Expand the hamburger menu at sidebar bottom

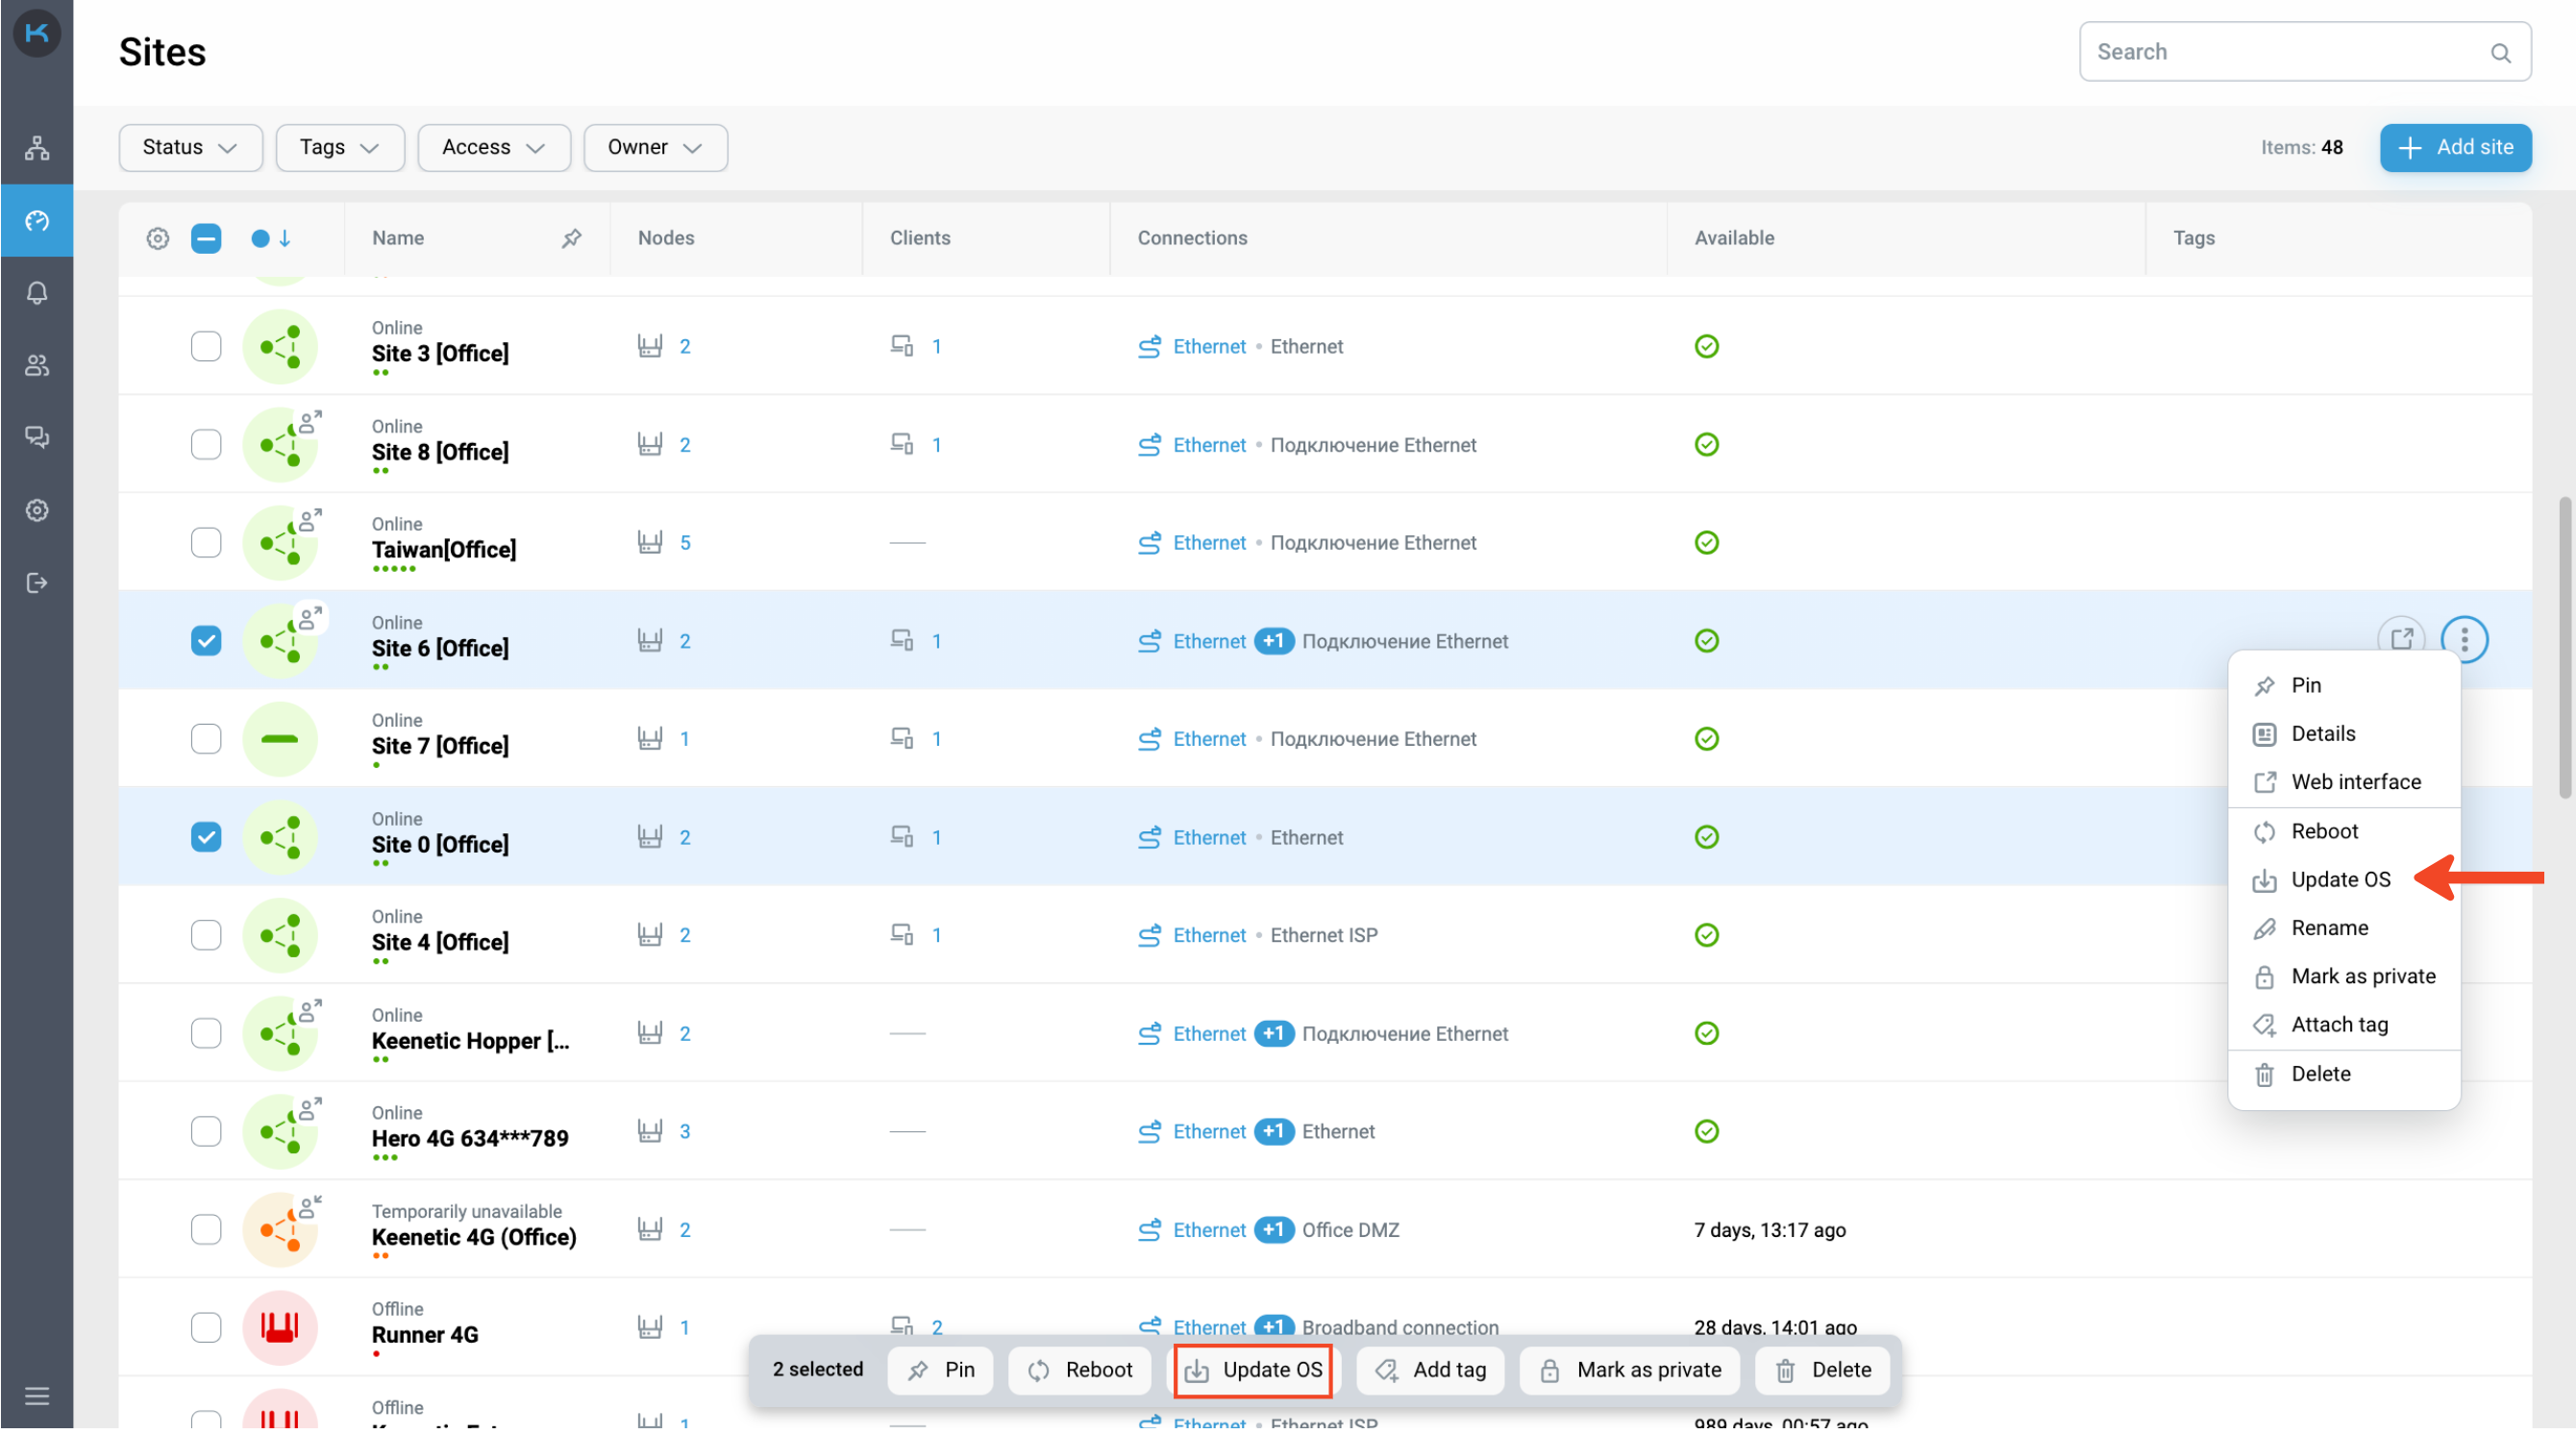pyautogui.click(x=37, y=1397)
